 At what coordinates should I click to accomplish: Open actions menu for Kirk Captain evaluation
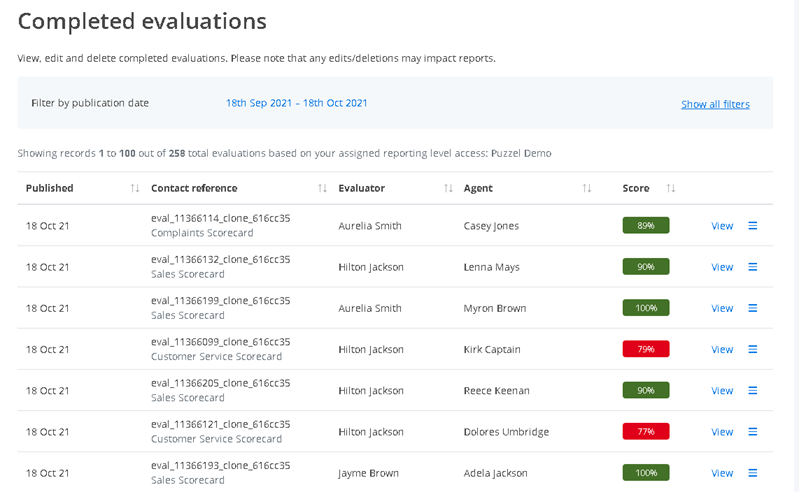pyautogui.click(x=753, y=349)
